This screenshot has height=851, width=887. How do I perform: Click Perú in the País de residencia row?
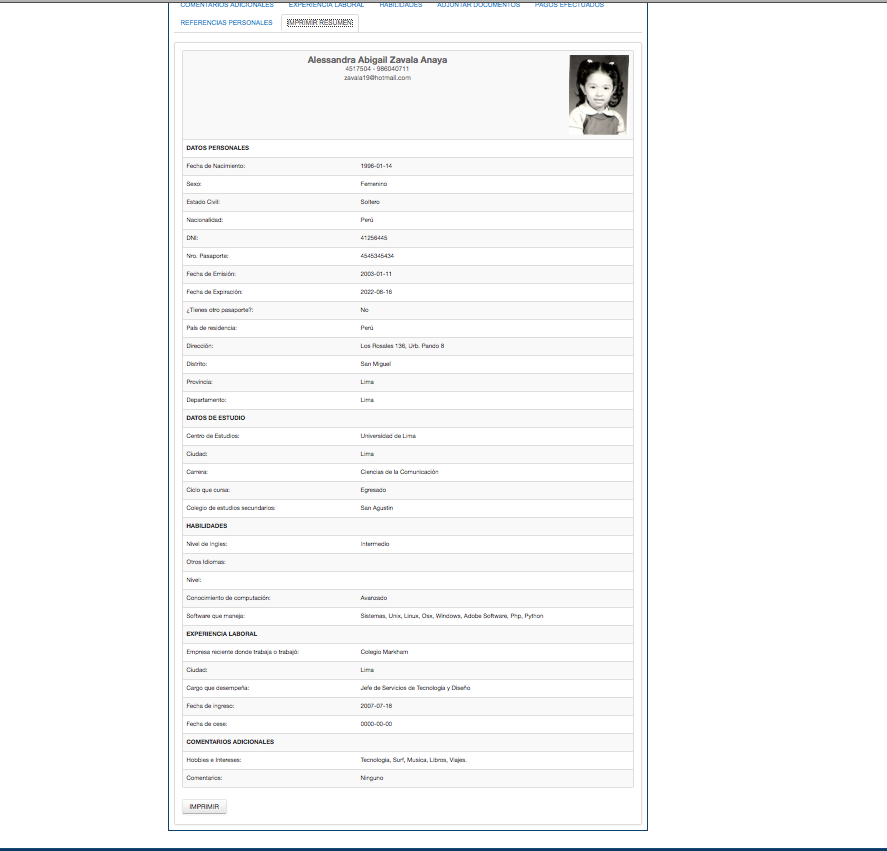pyautogui.click(x=367, y=328)
